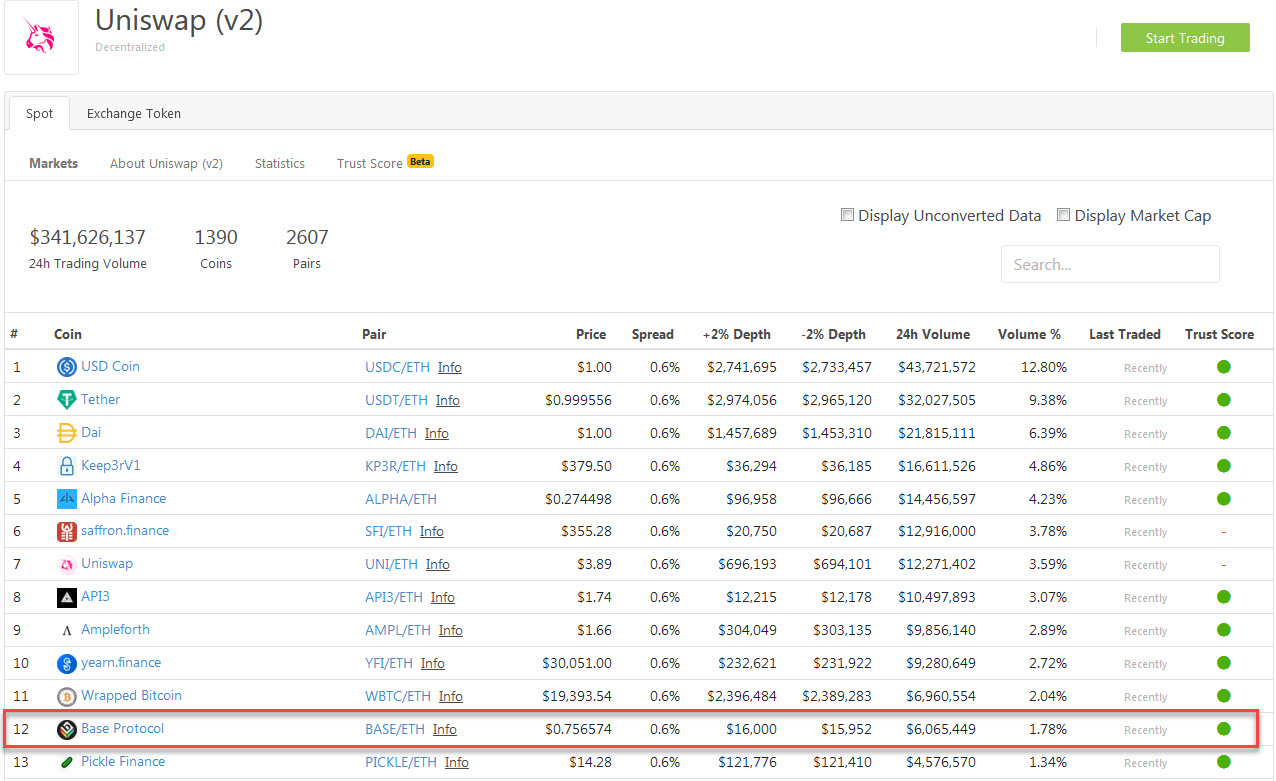Click the $341,626,137 trading volume value

(x=88, y=238)
